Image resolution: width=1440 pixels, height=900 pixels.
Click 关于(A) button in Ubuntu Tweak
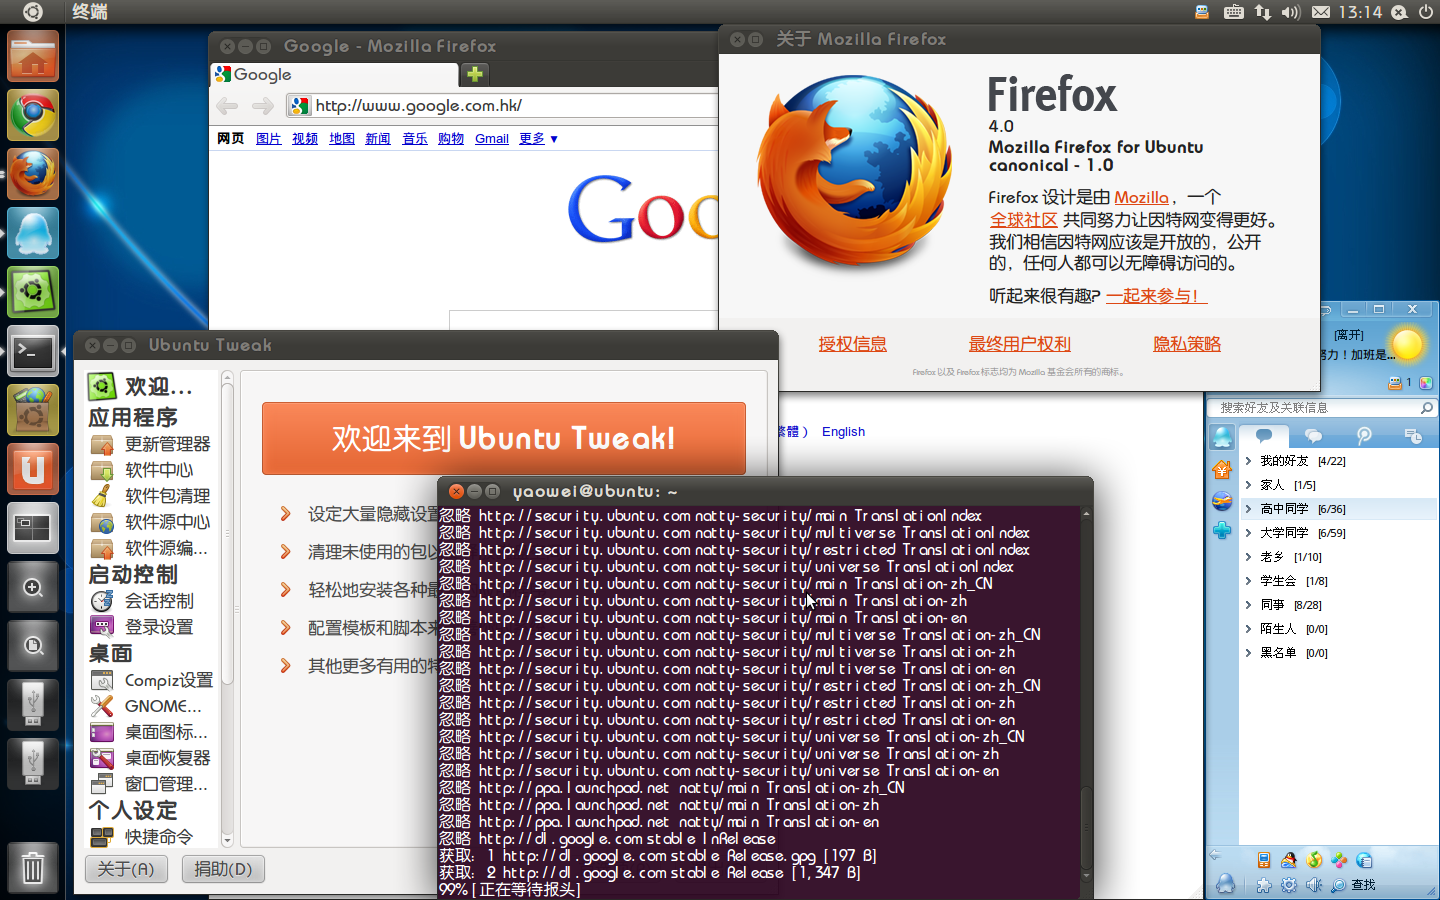coord(125,869)
